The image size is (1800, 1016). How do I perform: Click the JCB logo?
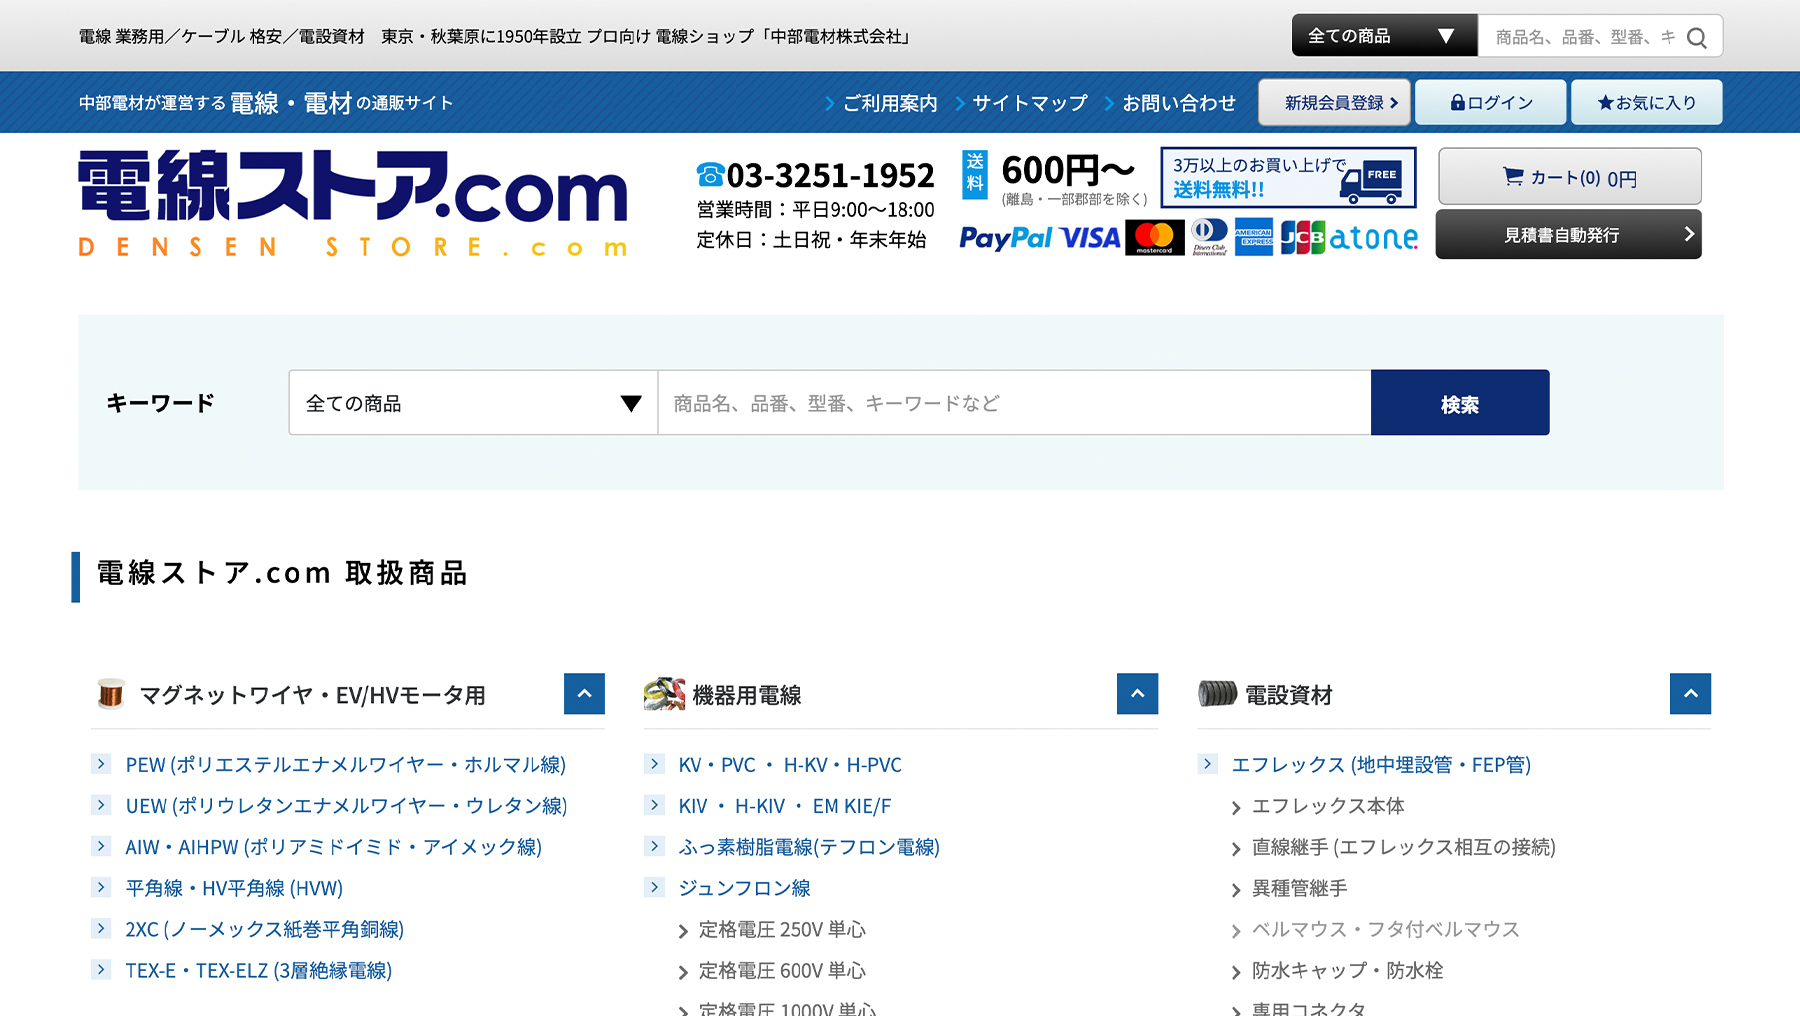coord(1302,238)
